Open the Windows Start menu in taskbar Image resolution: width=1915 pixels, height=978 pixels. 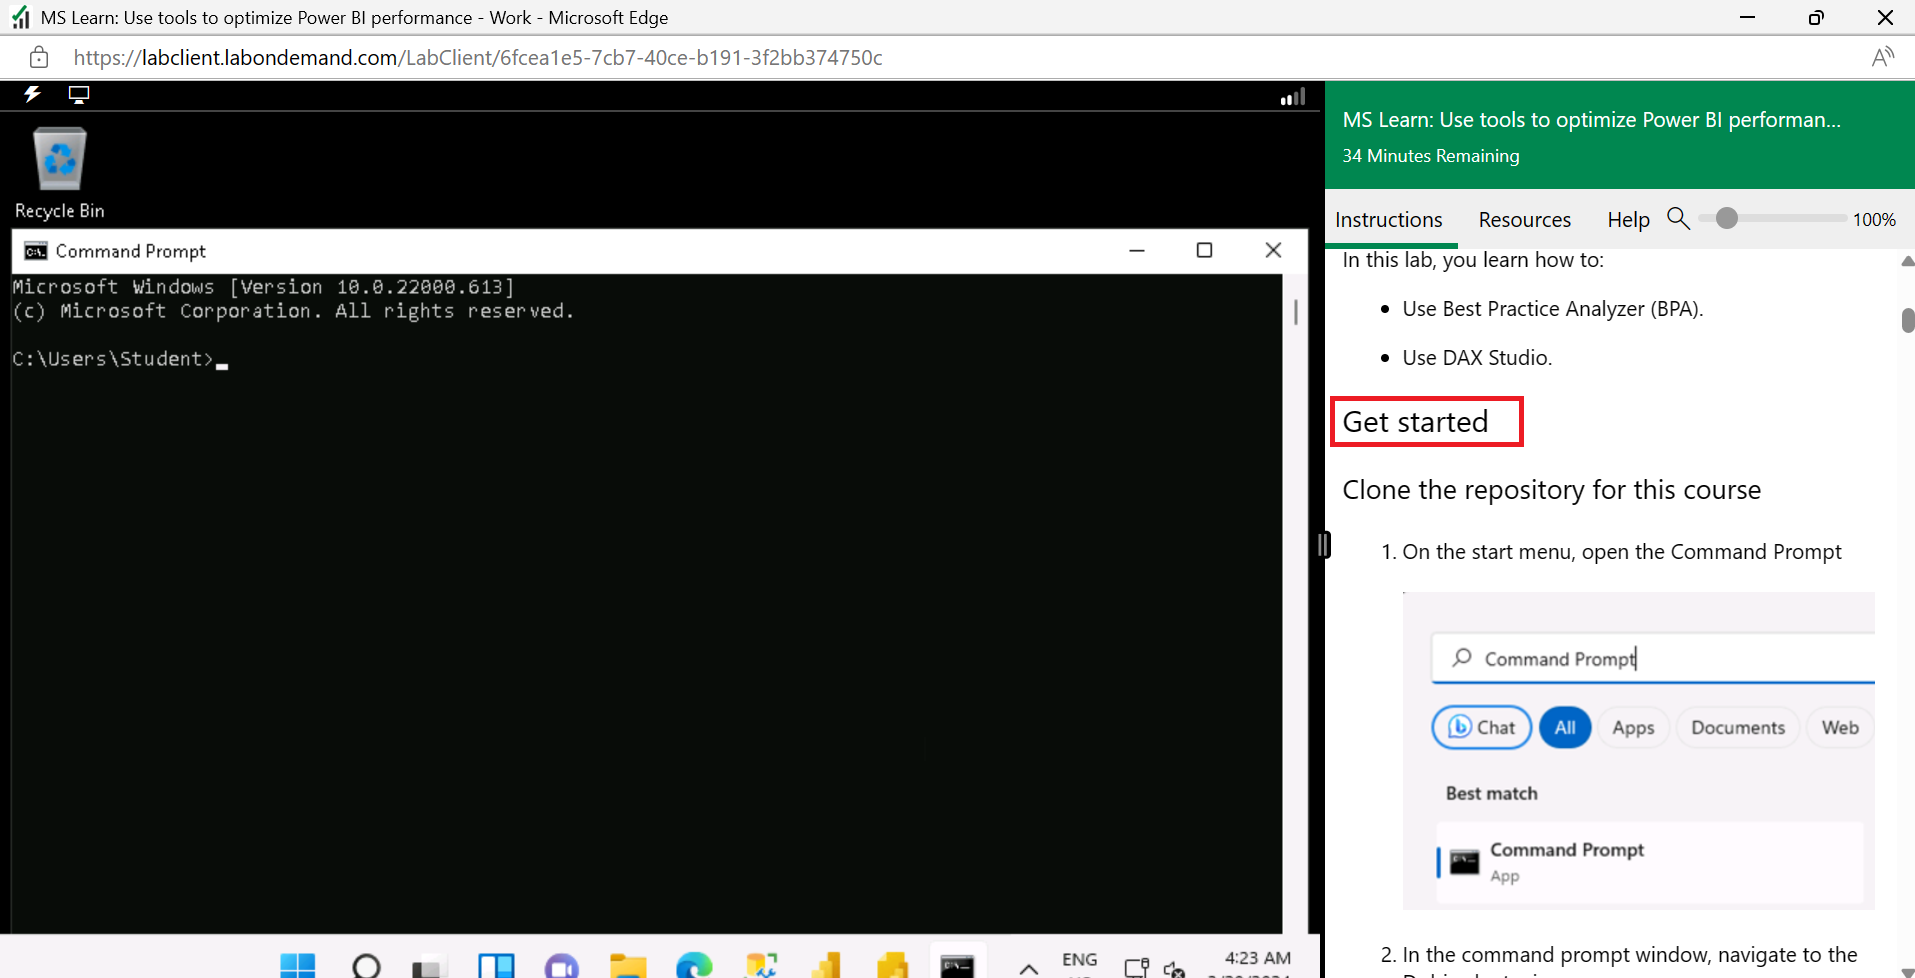298,965
